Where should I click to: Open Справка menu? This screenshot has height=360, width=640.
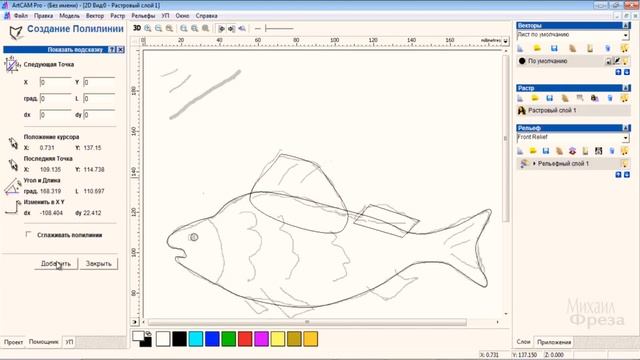[x=207, y=16]
